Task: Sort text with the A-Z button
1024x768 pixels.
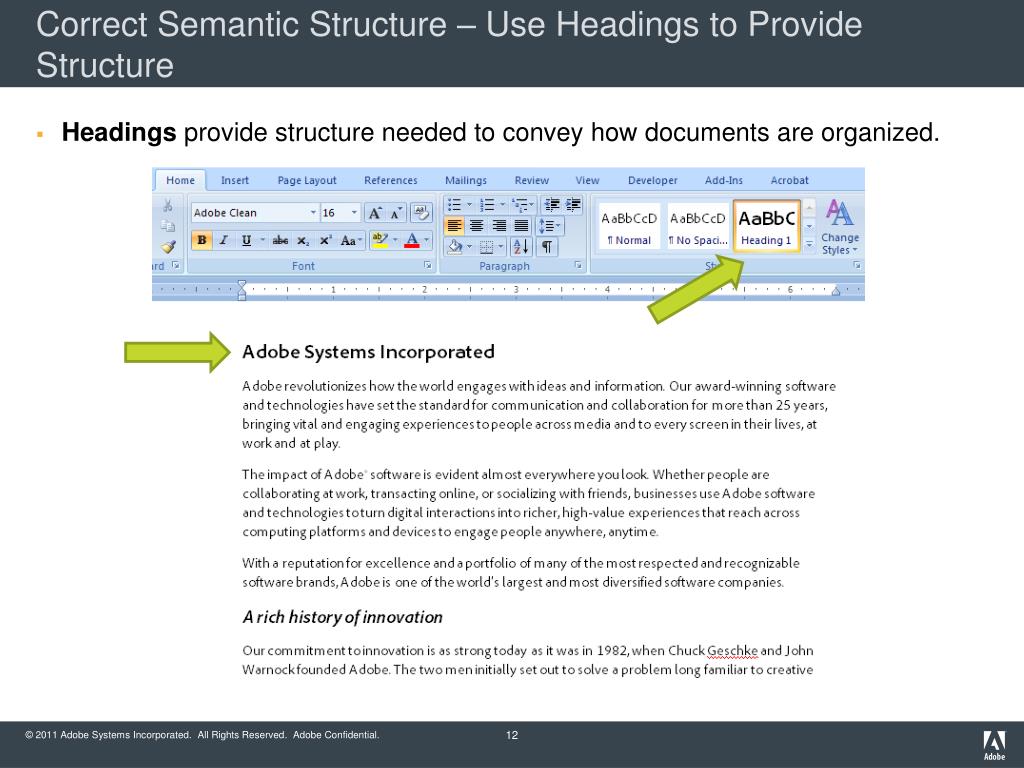Action: (x=521, y=247)
